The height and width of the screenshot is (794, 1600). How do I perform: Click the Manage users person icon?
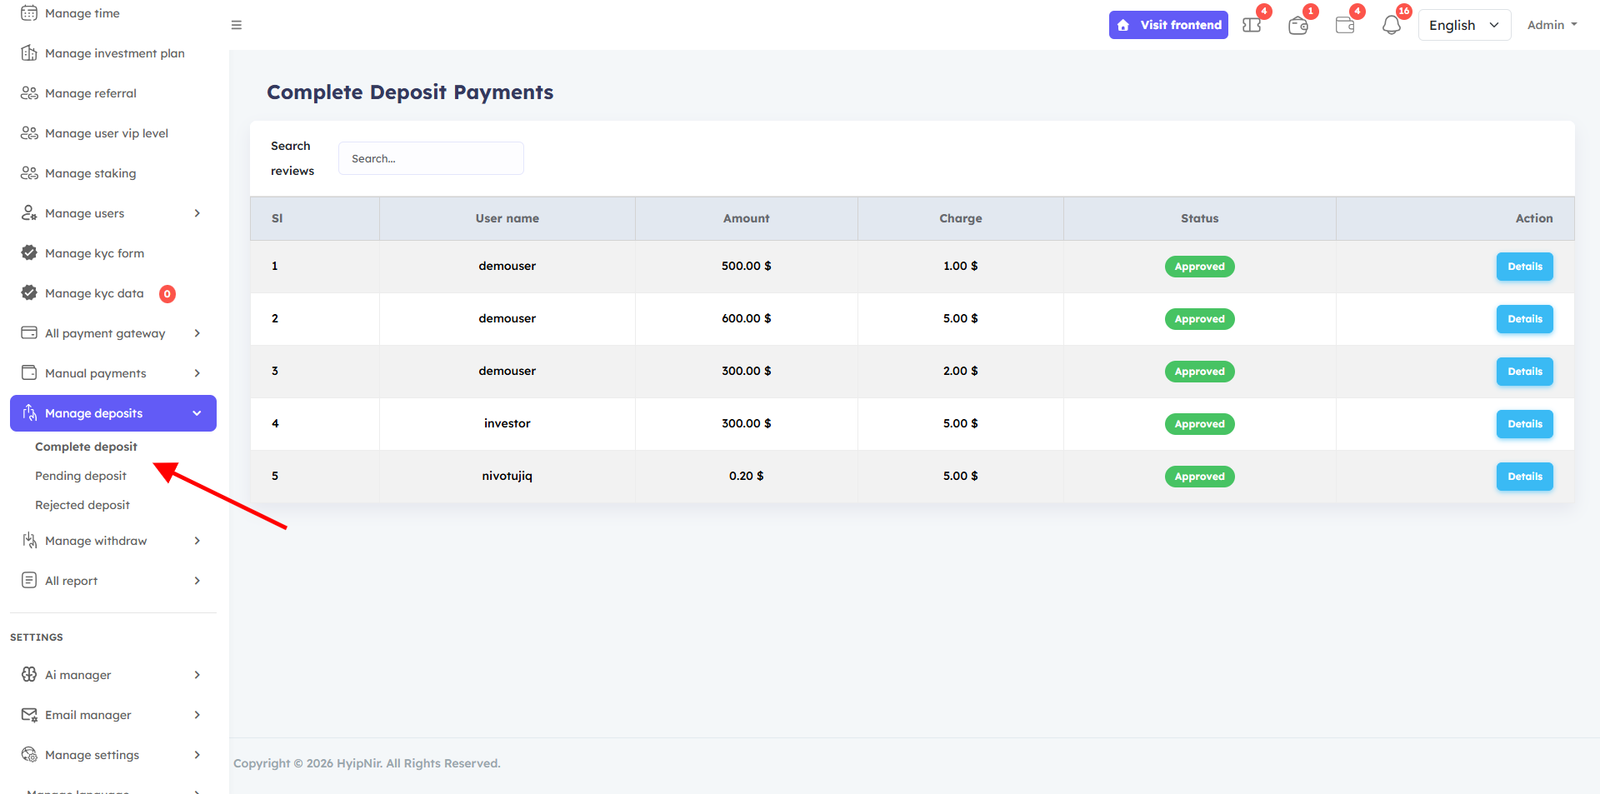pos(29,213)
